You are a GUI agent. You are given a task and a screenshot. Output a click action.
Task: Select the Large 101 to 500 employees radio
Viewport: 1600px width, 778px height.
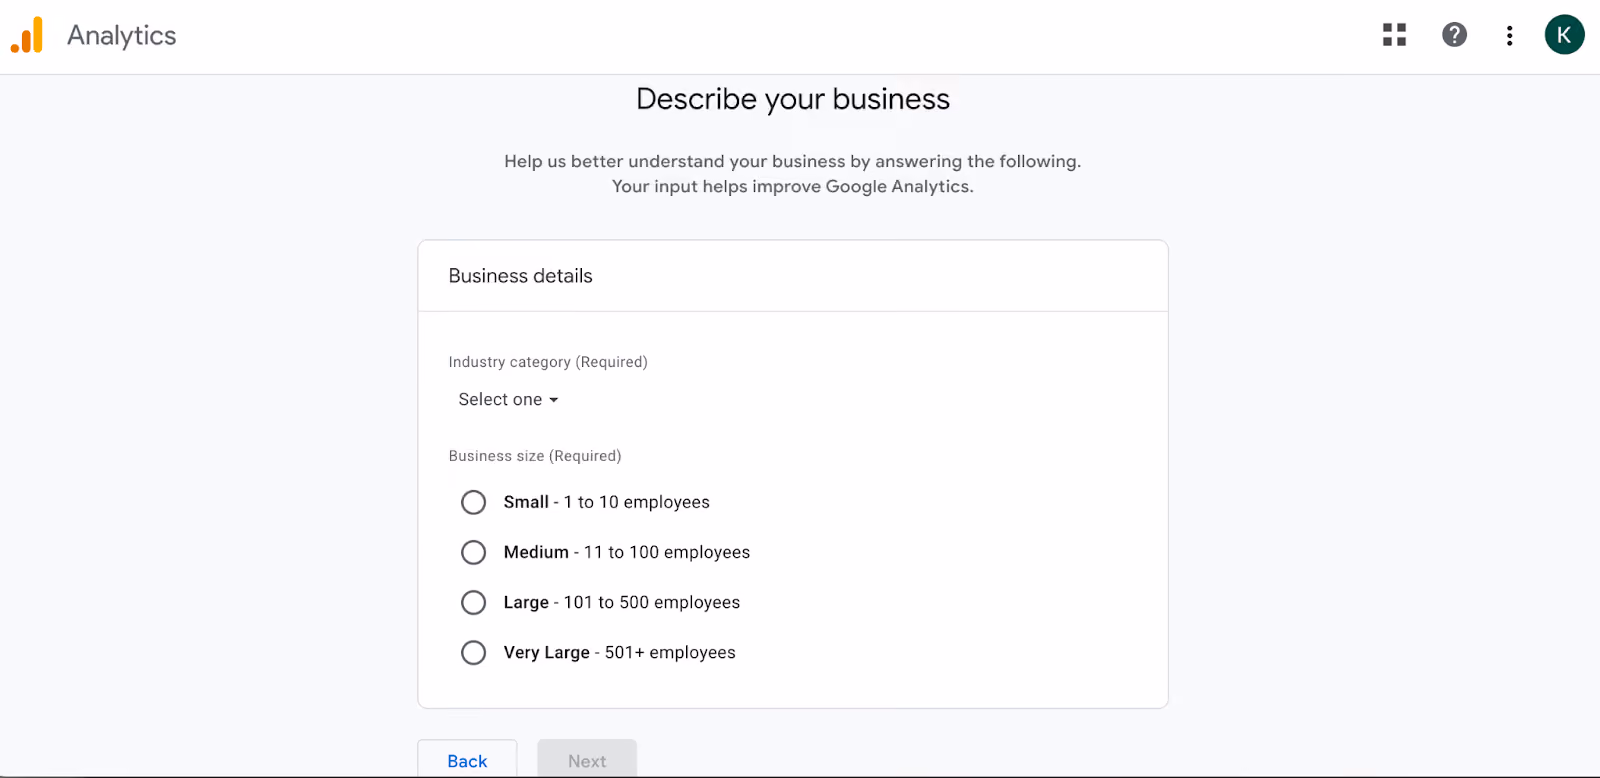(473, 602)
